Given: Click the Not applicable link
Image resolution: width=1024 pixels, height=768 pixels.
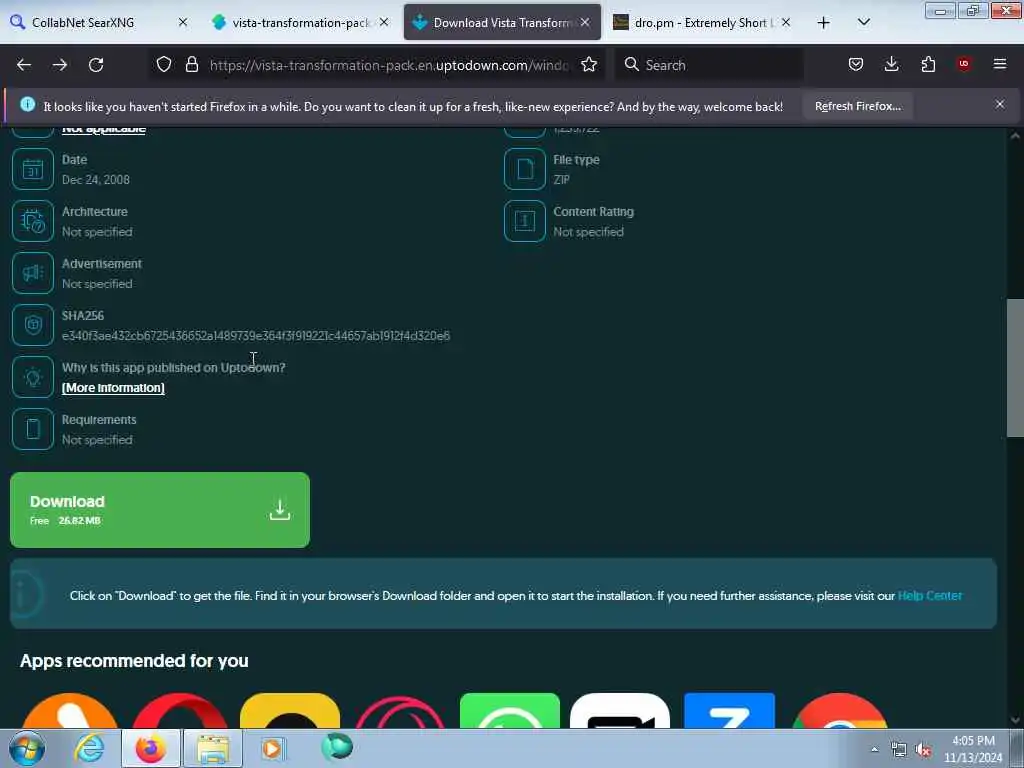Looking at the screenshot, I should pos(103,129).
